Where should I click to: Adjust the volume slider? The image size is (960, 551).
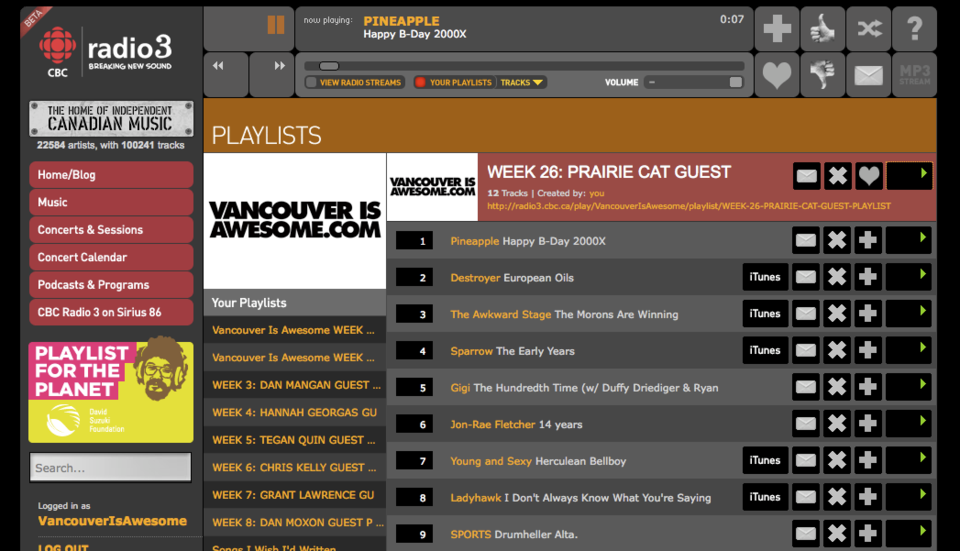(694, 82)
